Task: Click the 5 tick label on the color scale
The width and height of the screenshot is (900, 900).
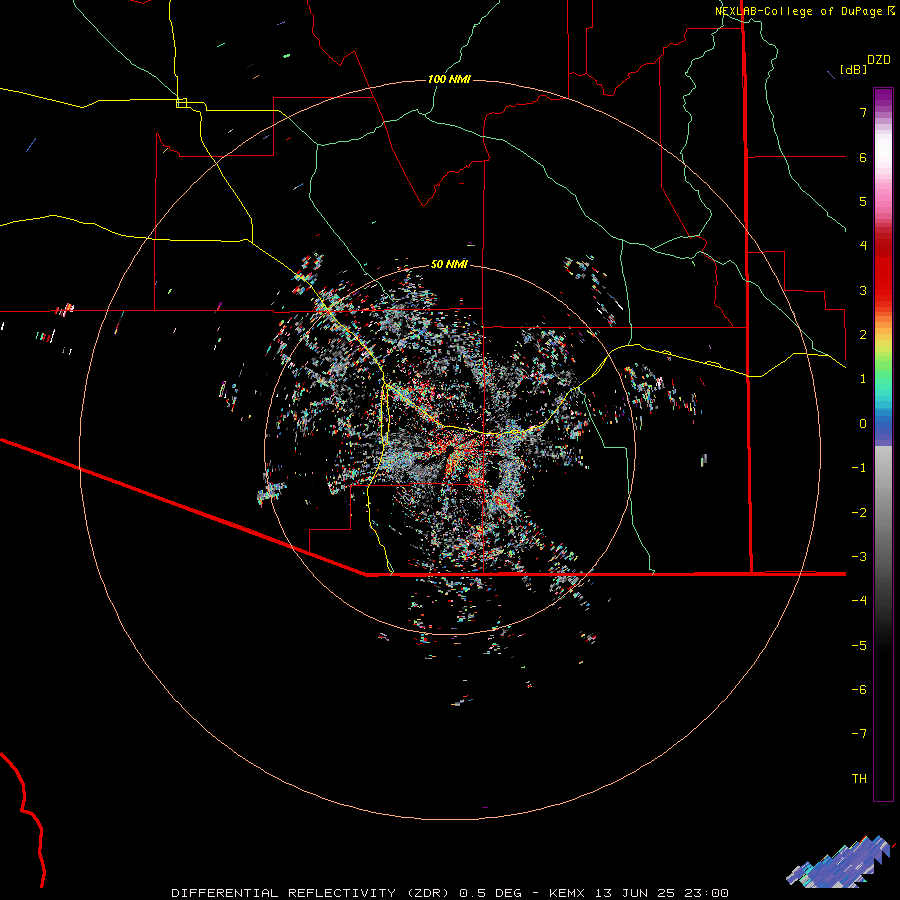Action: (x=863, y=201)
